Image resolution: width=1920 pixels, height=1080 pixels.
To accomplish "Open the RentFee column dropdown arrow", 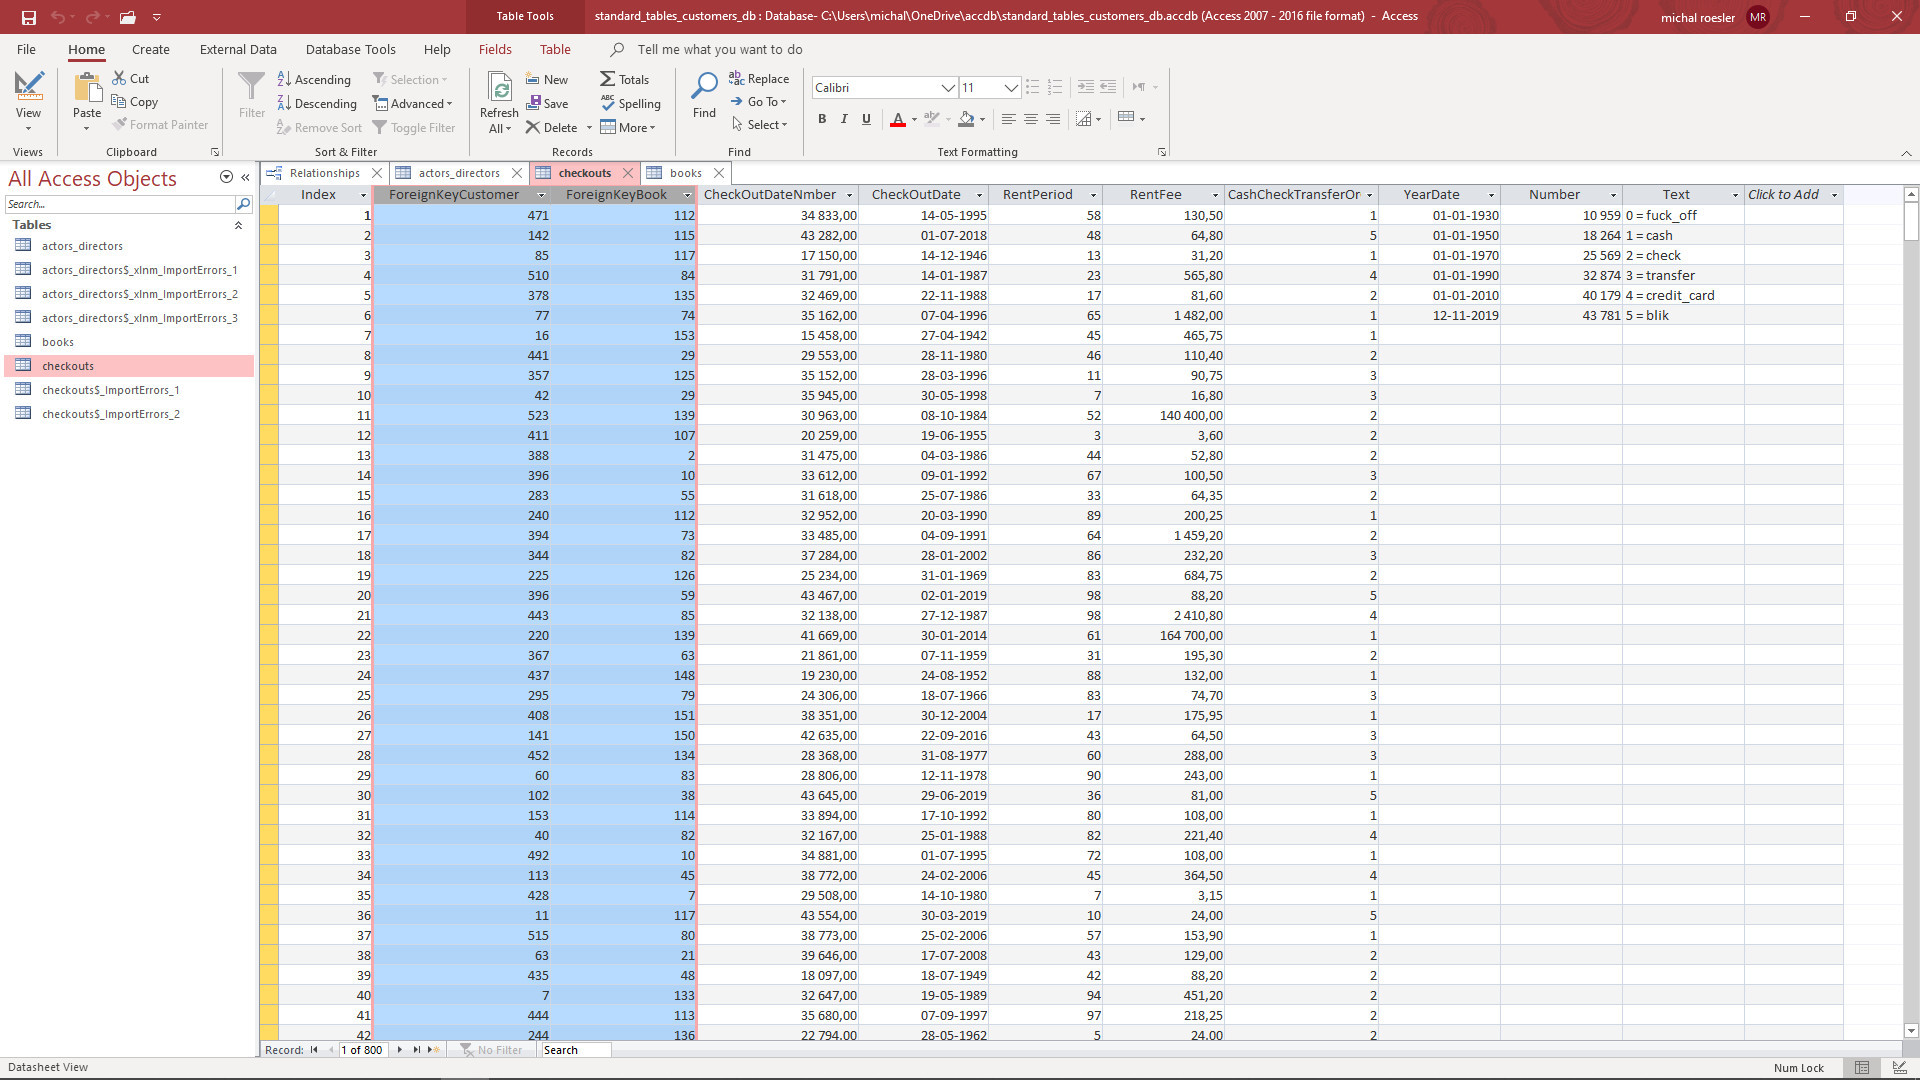I will tap(1215, 195).
